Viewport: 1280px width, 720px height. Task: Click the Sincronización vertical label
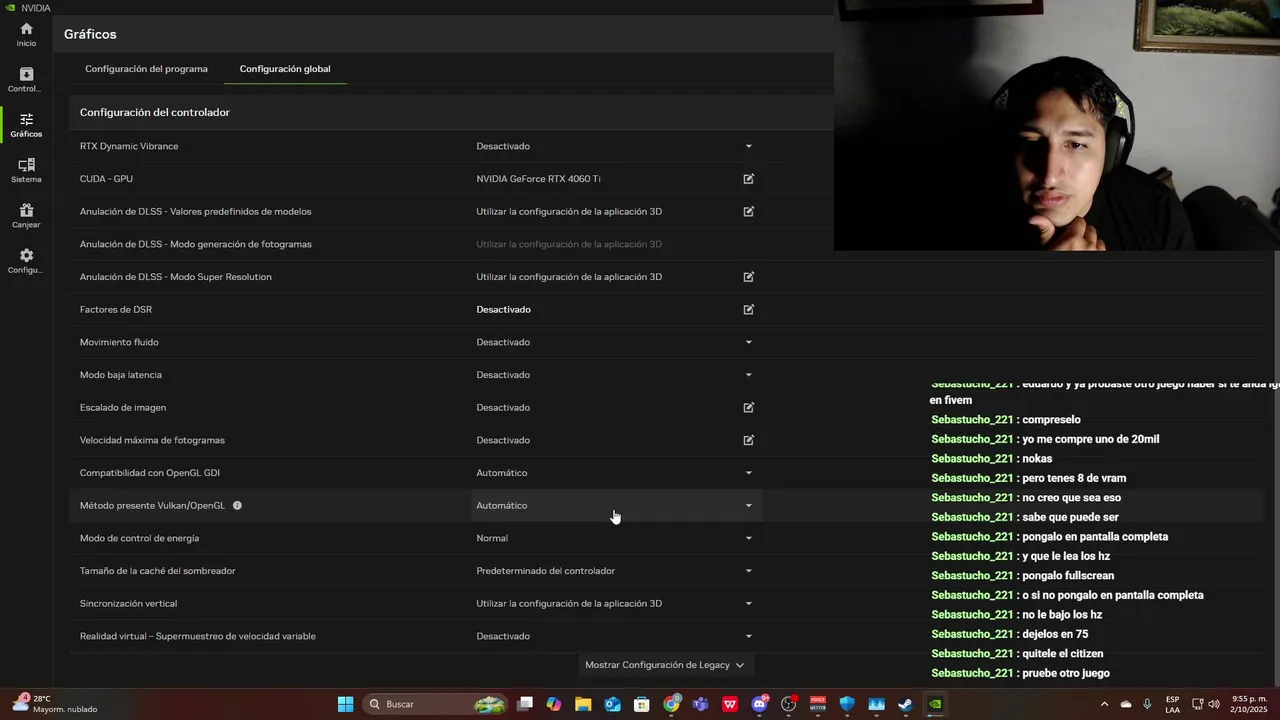[128, 604]
